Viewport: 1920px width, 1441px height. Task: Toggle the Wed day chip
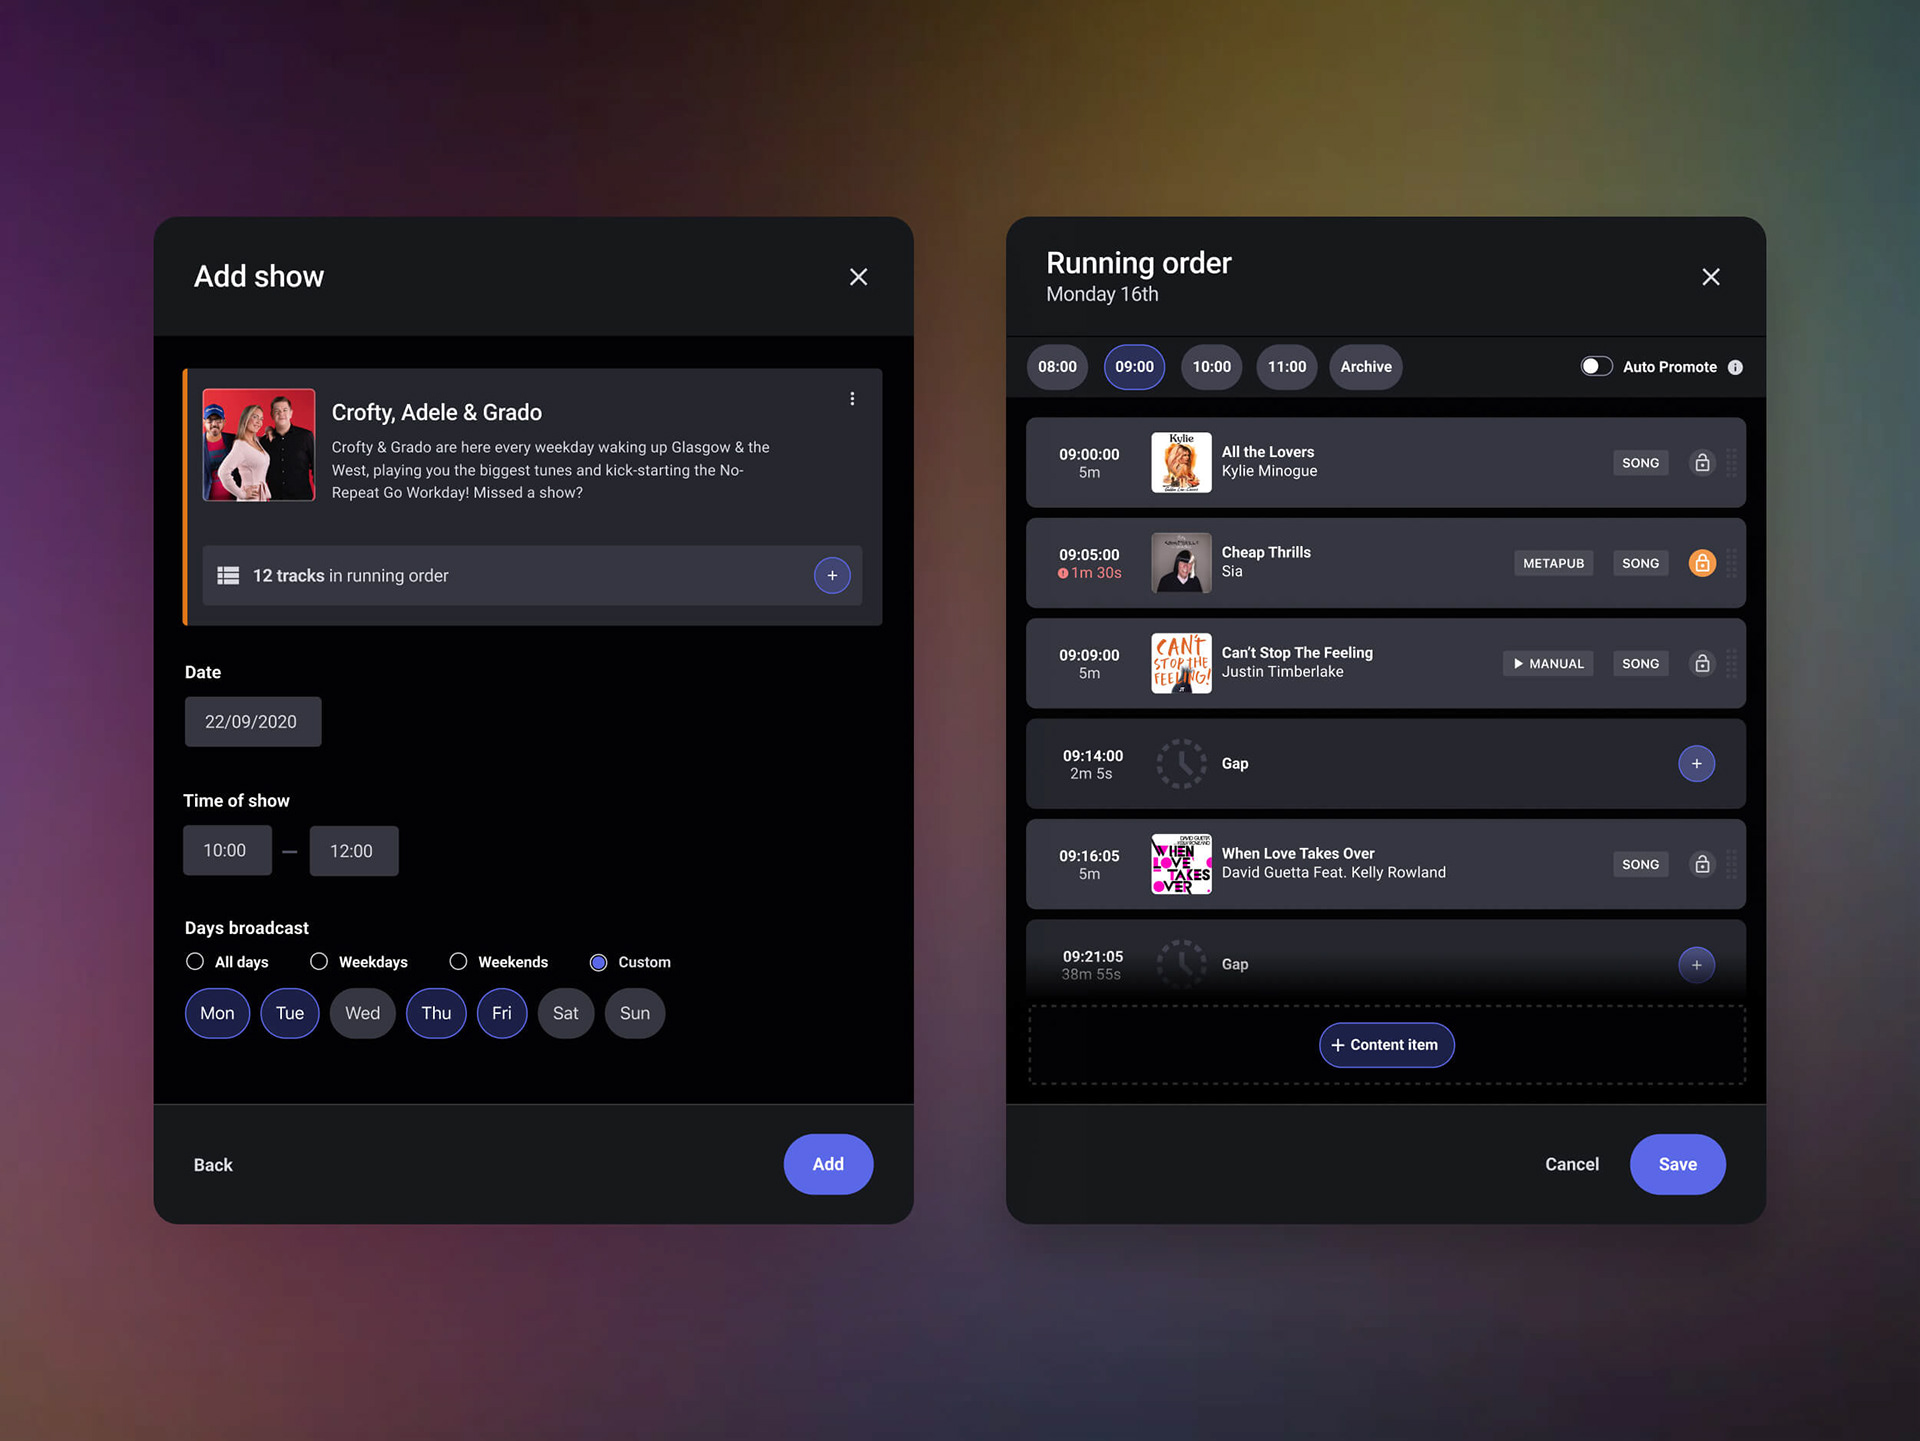(x=362, y=1013)
